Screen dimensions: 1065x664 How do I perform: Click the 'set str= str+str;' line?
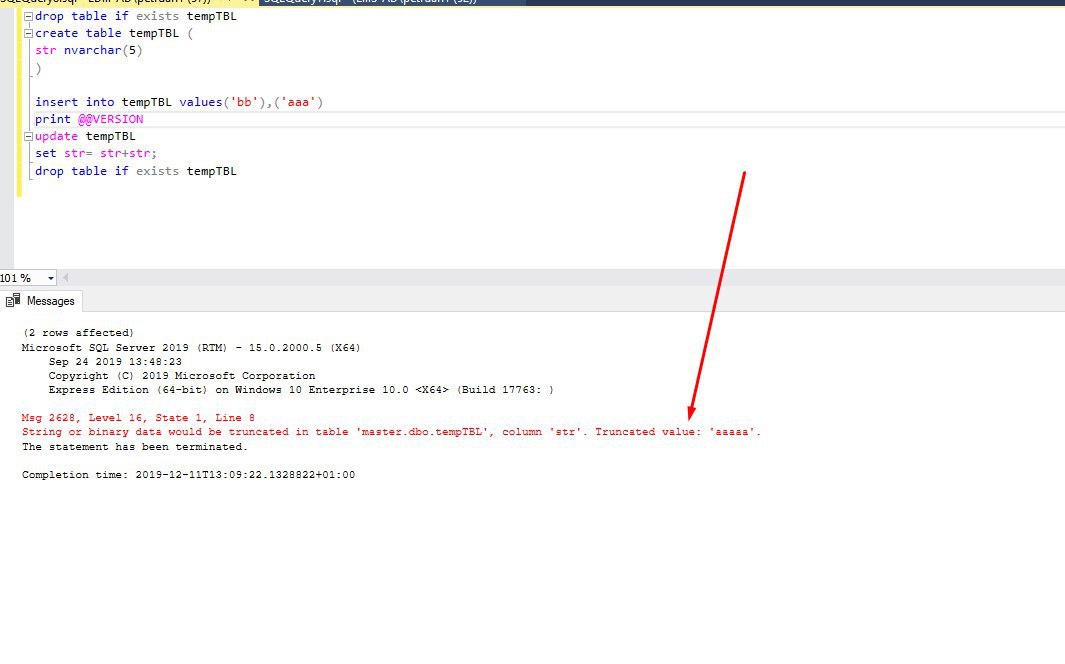tap(96, 153)
